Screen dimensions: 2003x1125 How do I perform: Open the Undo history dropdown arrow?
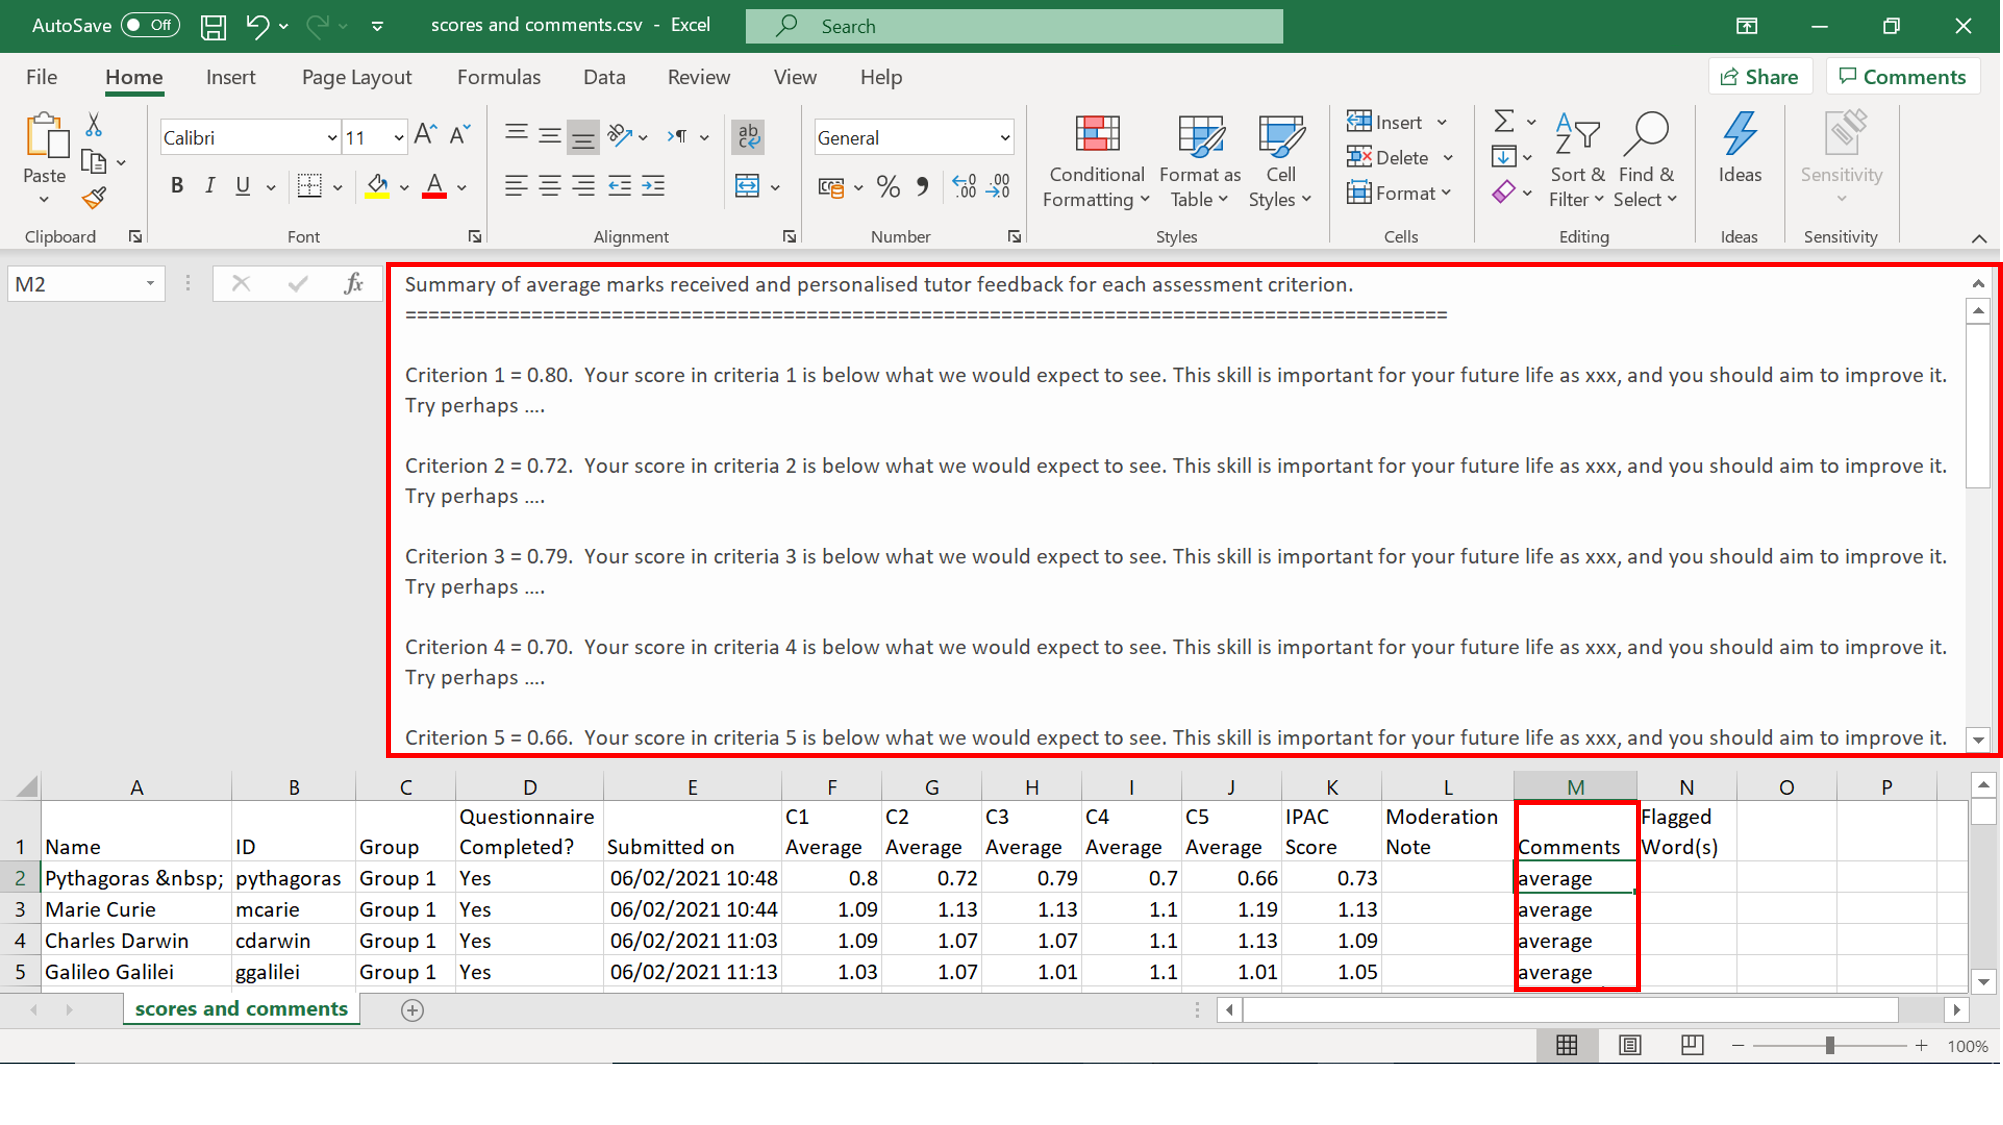[x=284, y=26]
